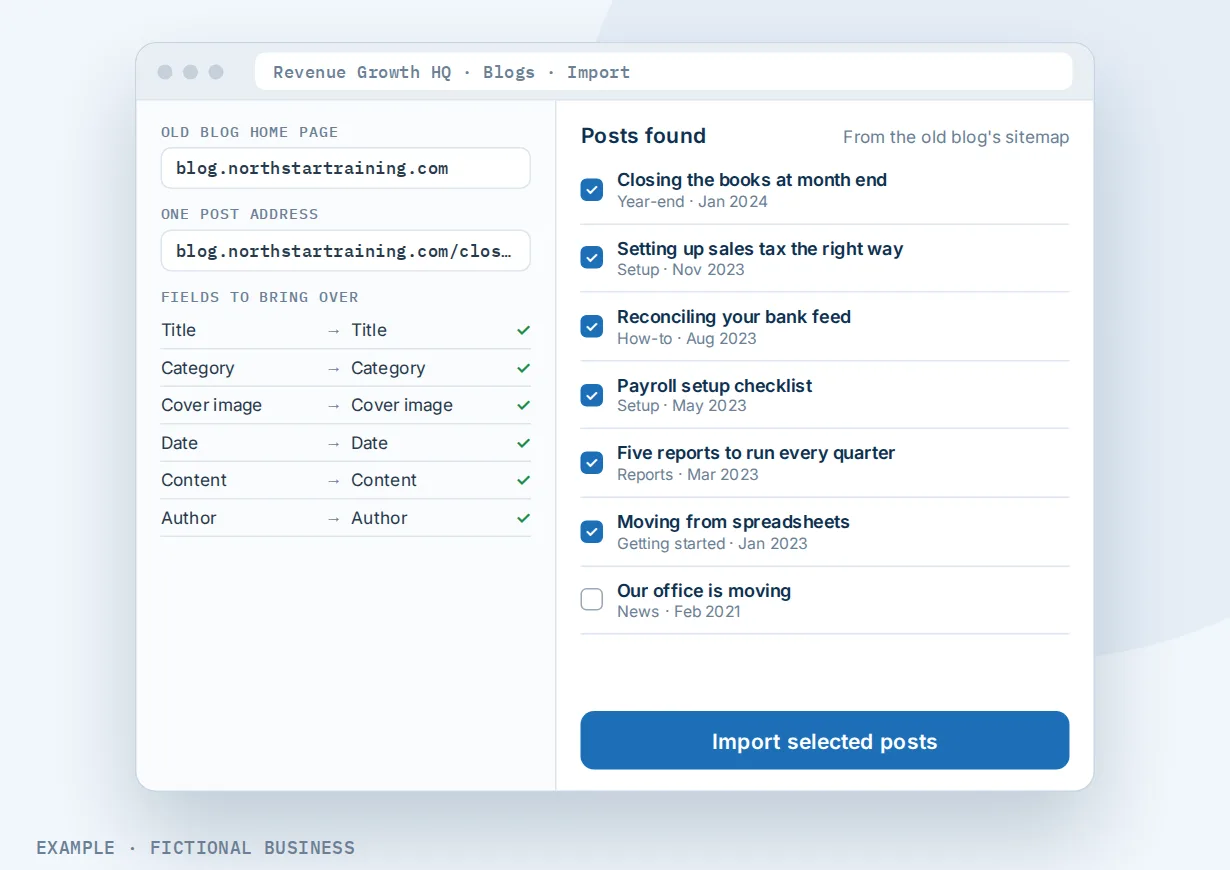Click the source 'Content' field label
1230x870 pixels.
coord(194,480)
